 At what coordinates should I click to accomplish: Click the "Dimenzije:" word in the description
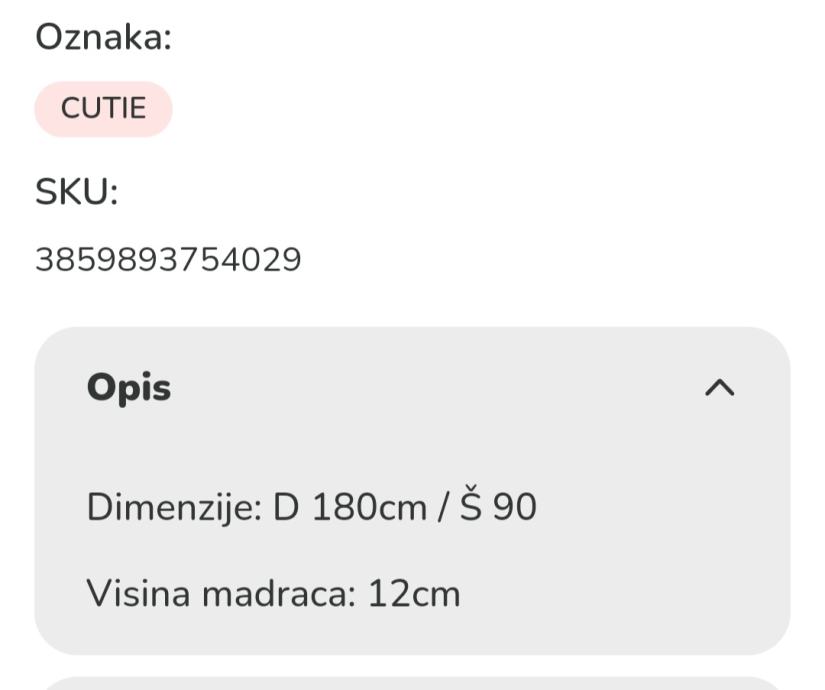[174, 507]
